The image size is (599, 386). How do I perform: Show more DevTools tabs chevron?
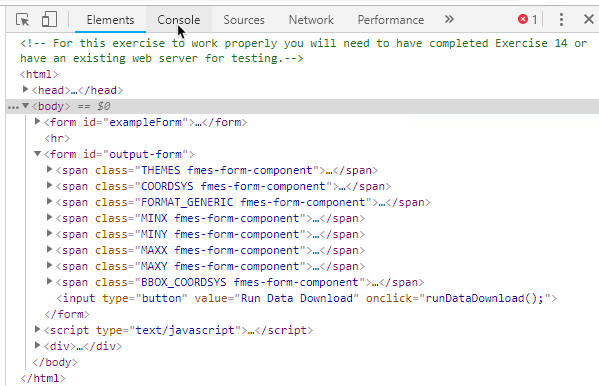pyautogui.click(x=449, y=19)
